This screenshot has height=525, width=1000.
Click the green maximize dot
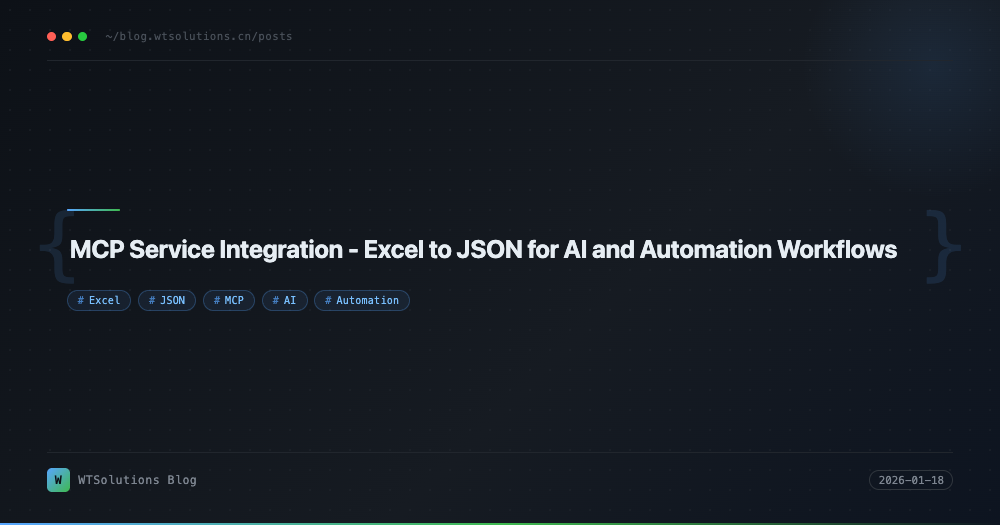click(x=82, y=36)
